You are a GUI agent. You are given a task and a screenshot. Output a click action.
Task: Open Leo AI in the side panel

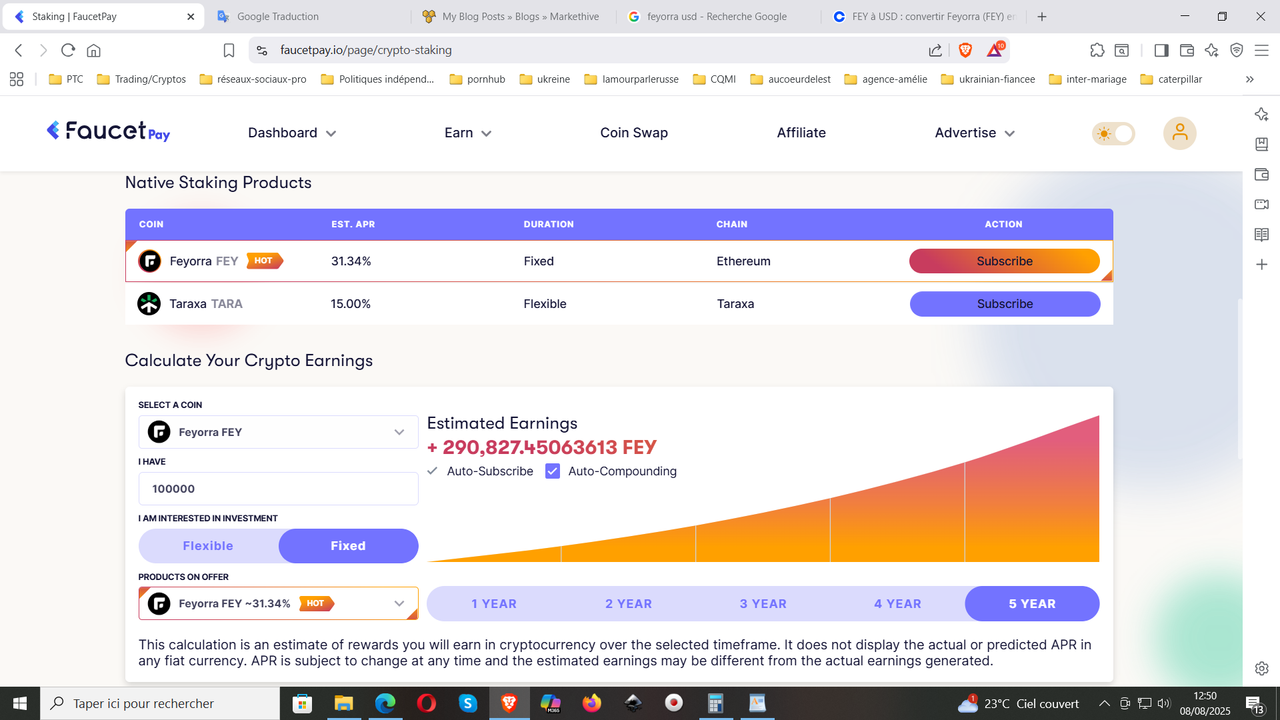(1262, 114)
